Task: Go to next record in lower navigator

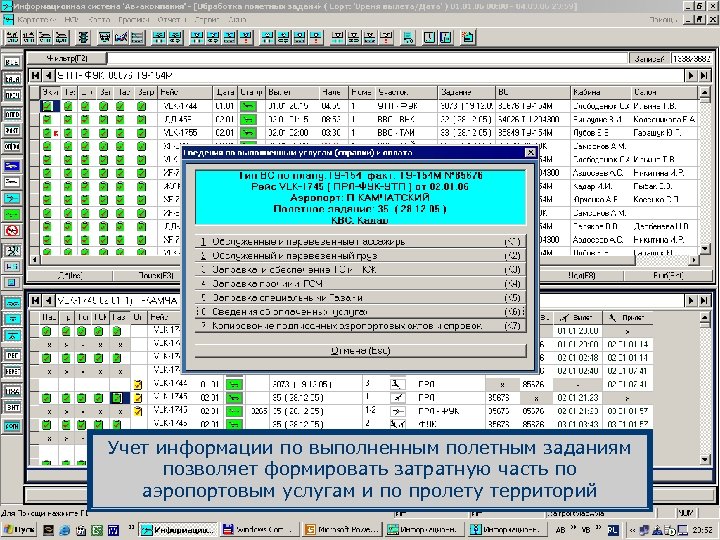Action: (x=691, y=300)
